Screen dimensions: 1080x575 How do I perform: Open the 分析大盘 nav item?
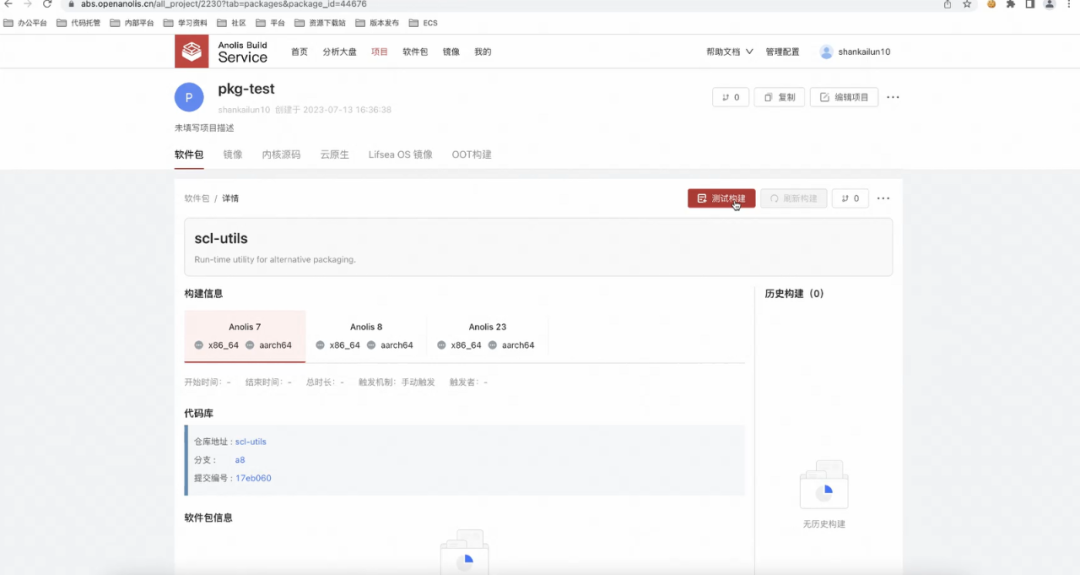coord(340,52)
